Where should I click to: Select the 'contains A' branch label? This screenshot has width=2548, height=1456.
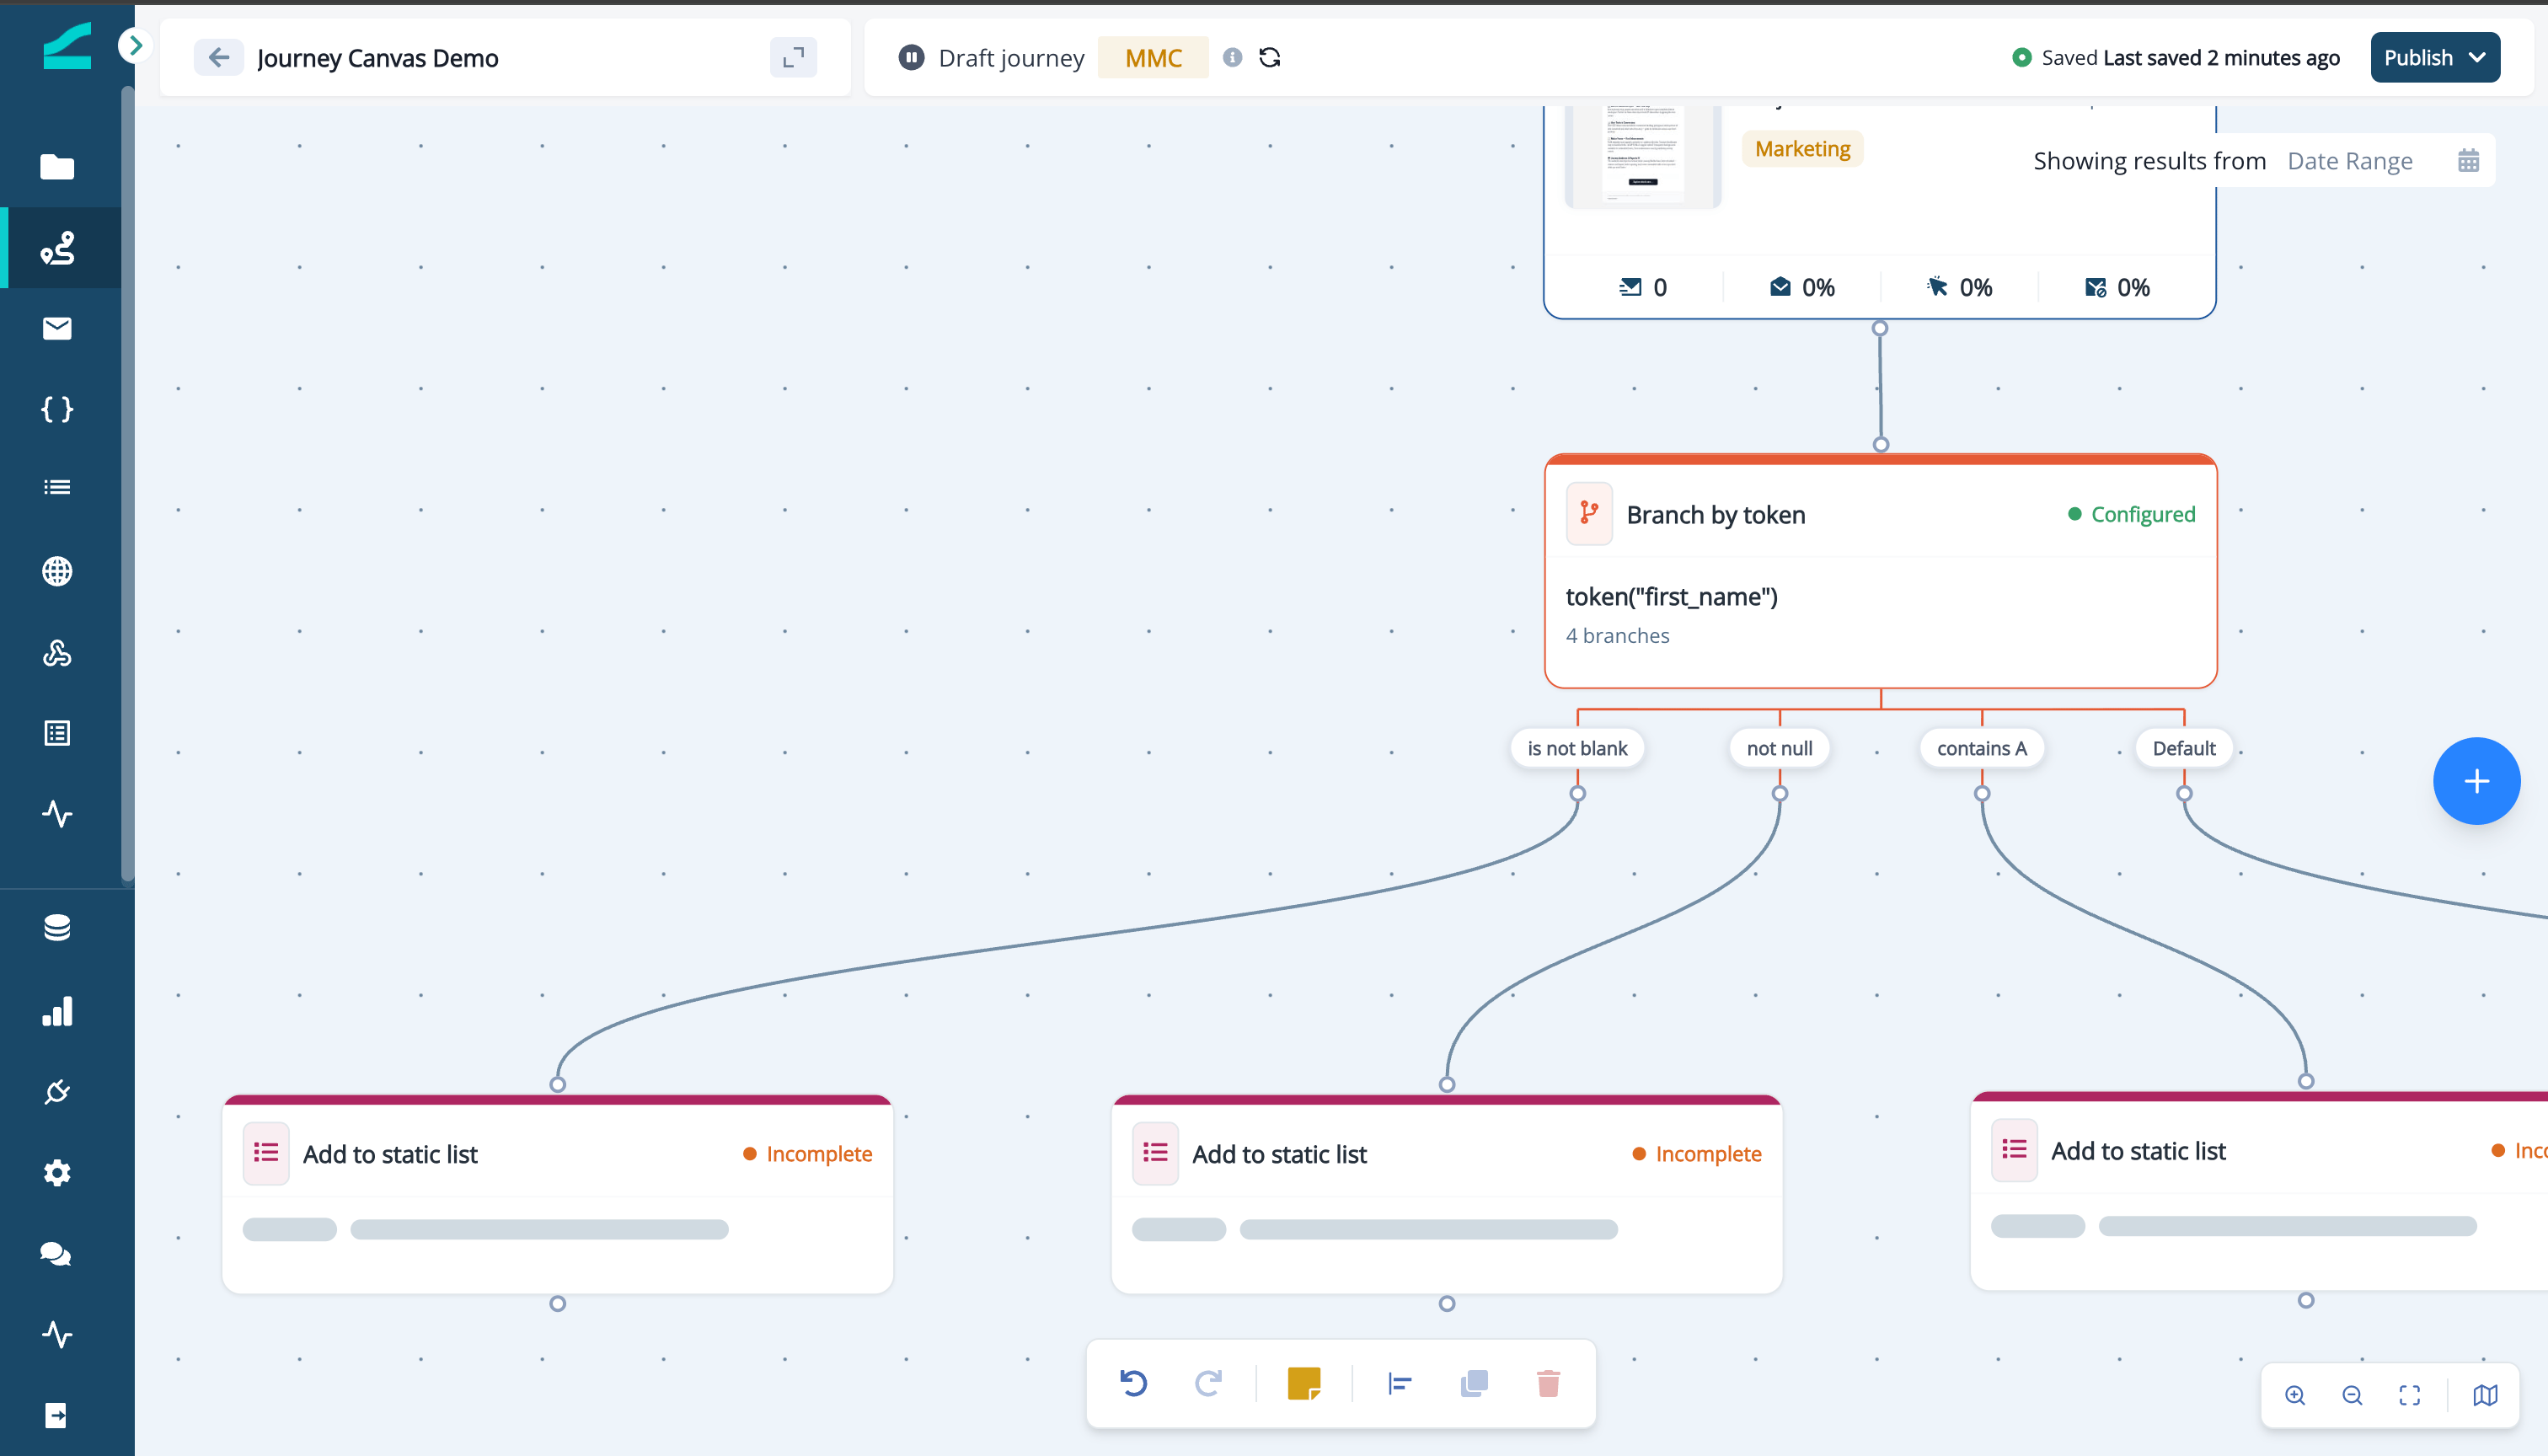(x=1981, y=748)
